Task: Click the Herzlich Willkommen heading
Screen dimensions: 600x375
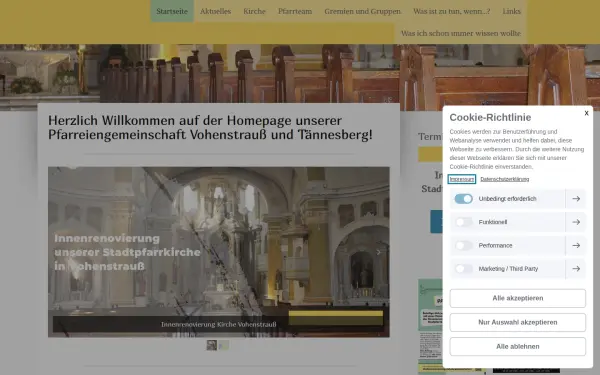Action: click(x=210, y=127)
